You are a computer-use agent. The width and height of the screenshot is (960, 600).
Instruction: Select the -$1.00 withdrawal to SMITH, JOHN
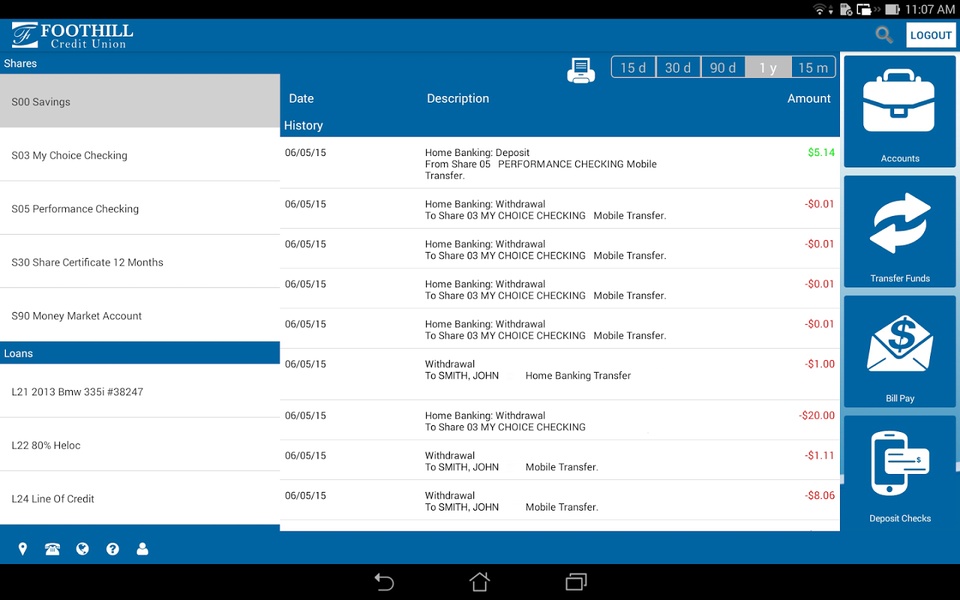tap(560, 374)
